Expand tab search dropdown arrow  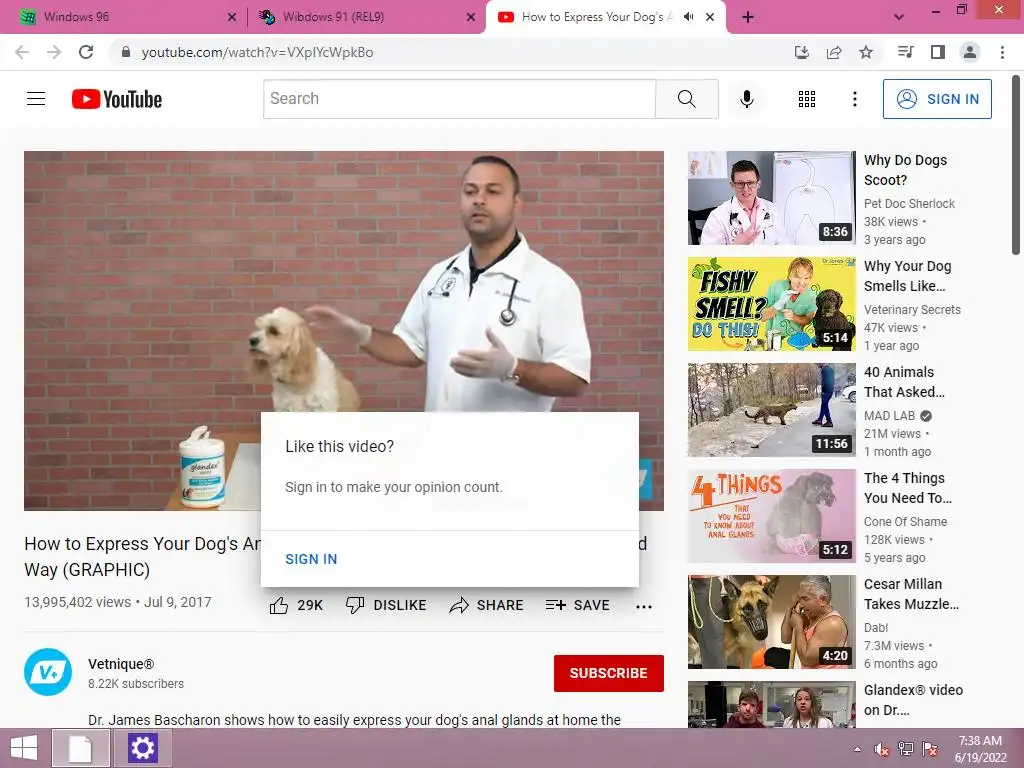(x=899, y=17)
